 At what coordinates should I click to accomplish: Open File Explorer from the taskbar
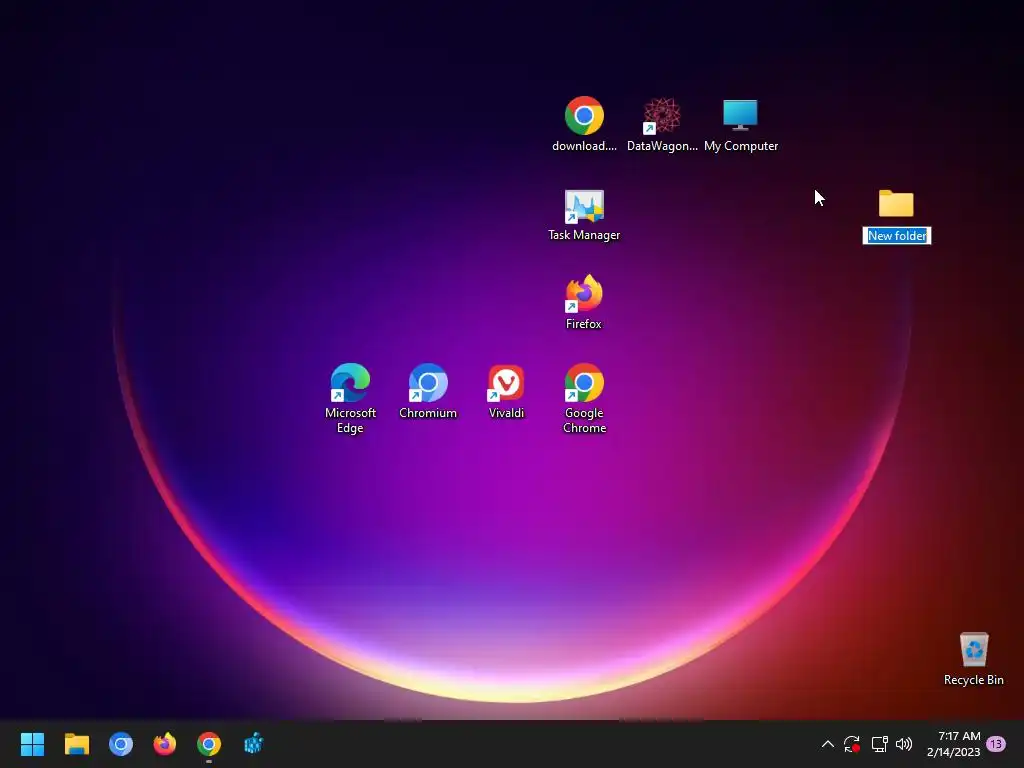[76, 744]
